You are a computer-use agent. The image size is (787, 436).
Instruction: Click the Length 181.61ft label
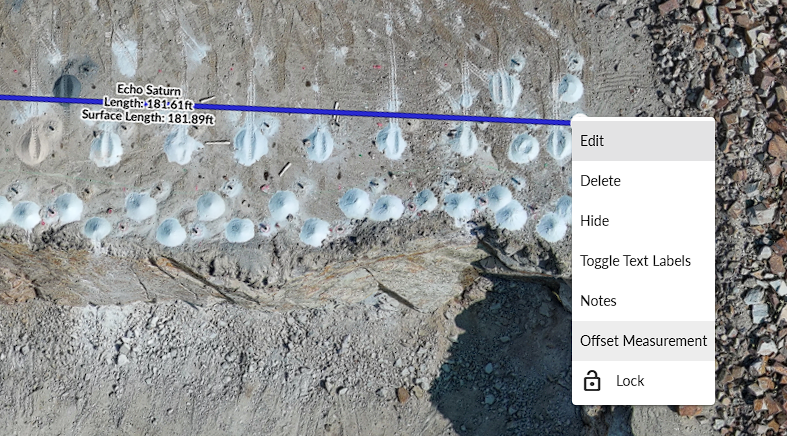[x=149, y=104]
